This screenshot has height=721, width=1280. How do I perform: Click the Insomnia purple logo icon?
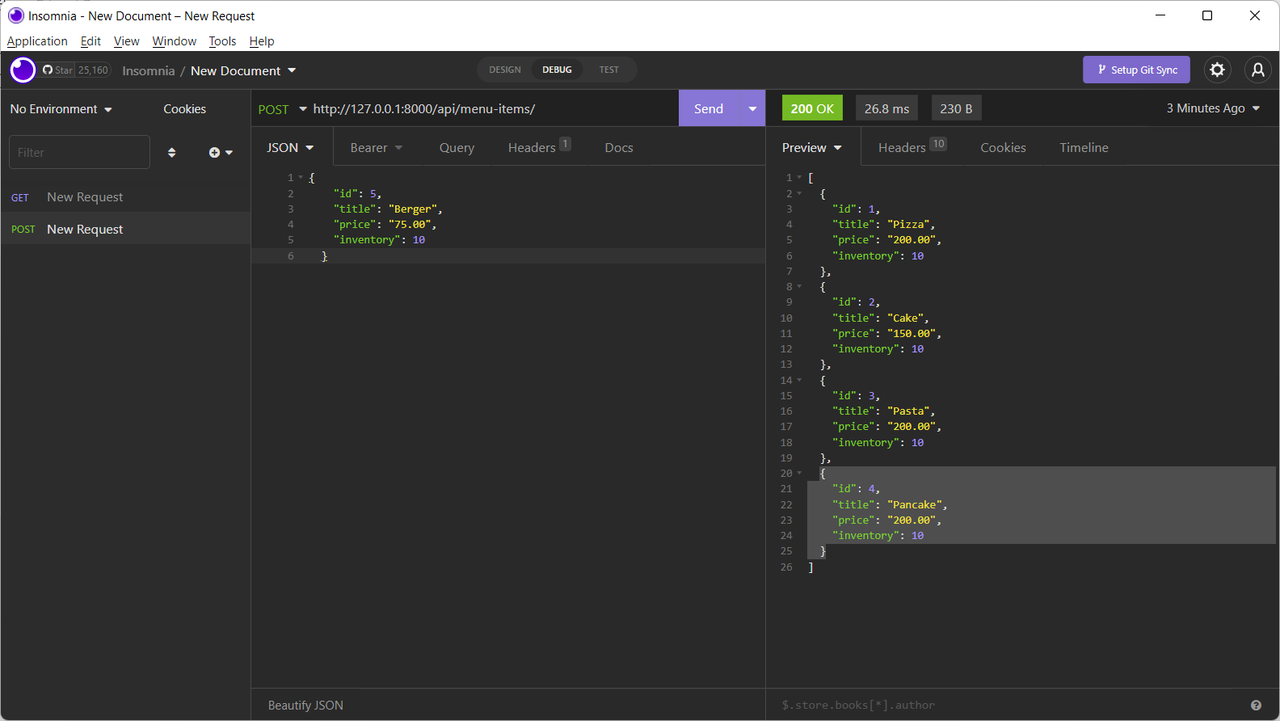click(22, 70)
